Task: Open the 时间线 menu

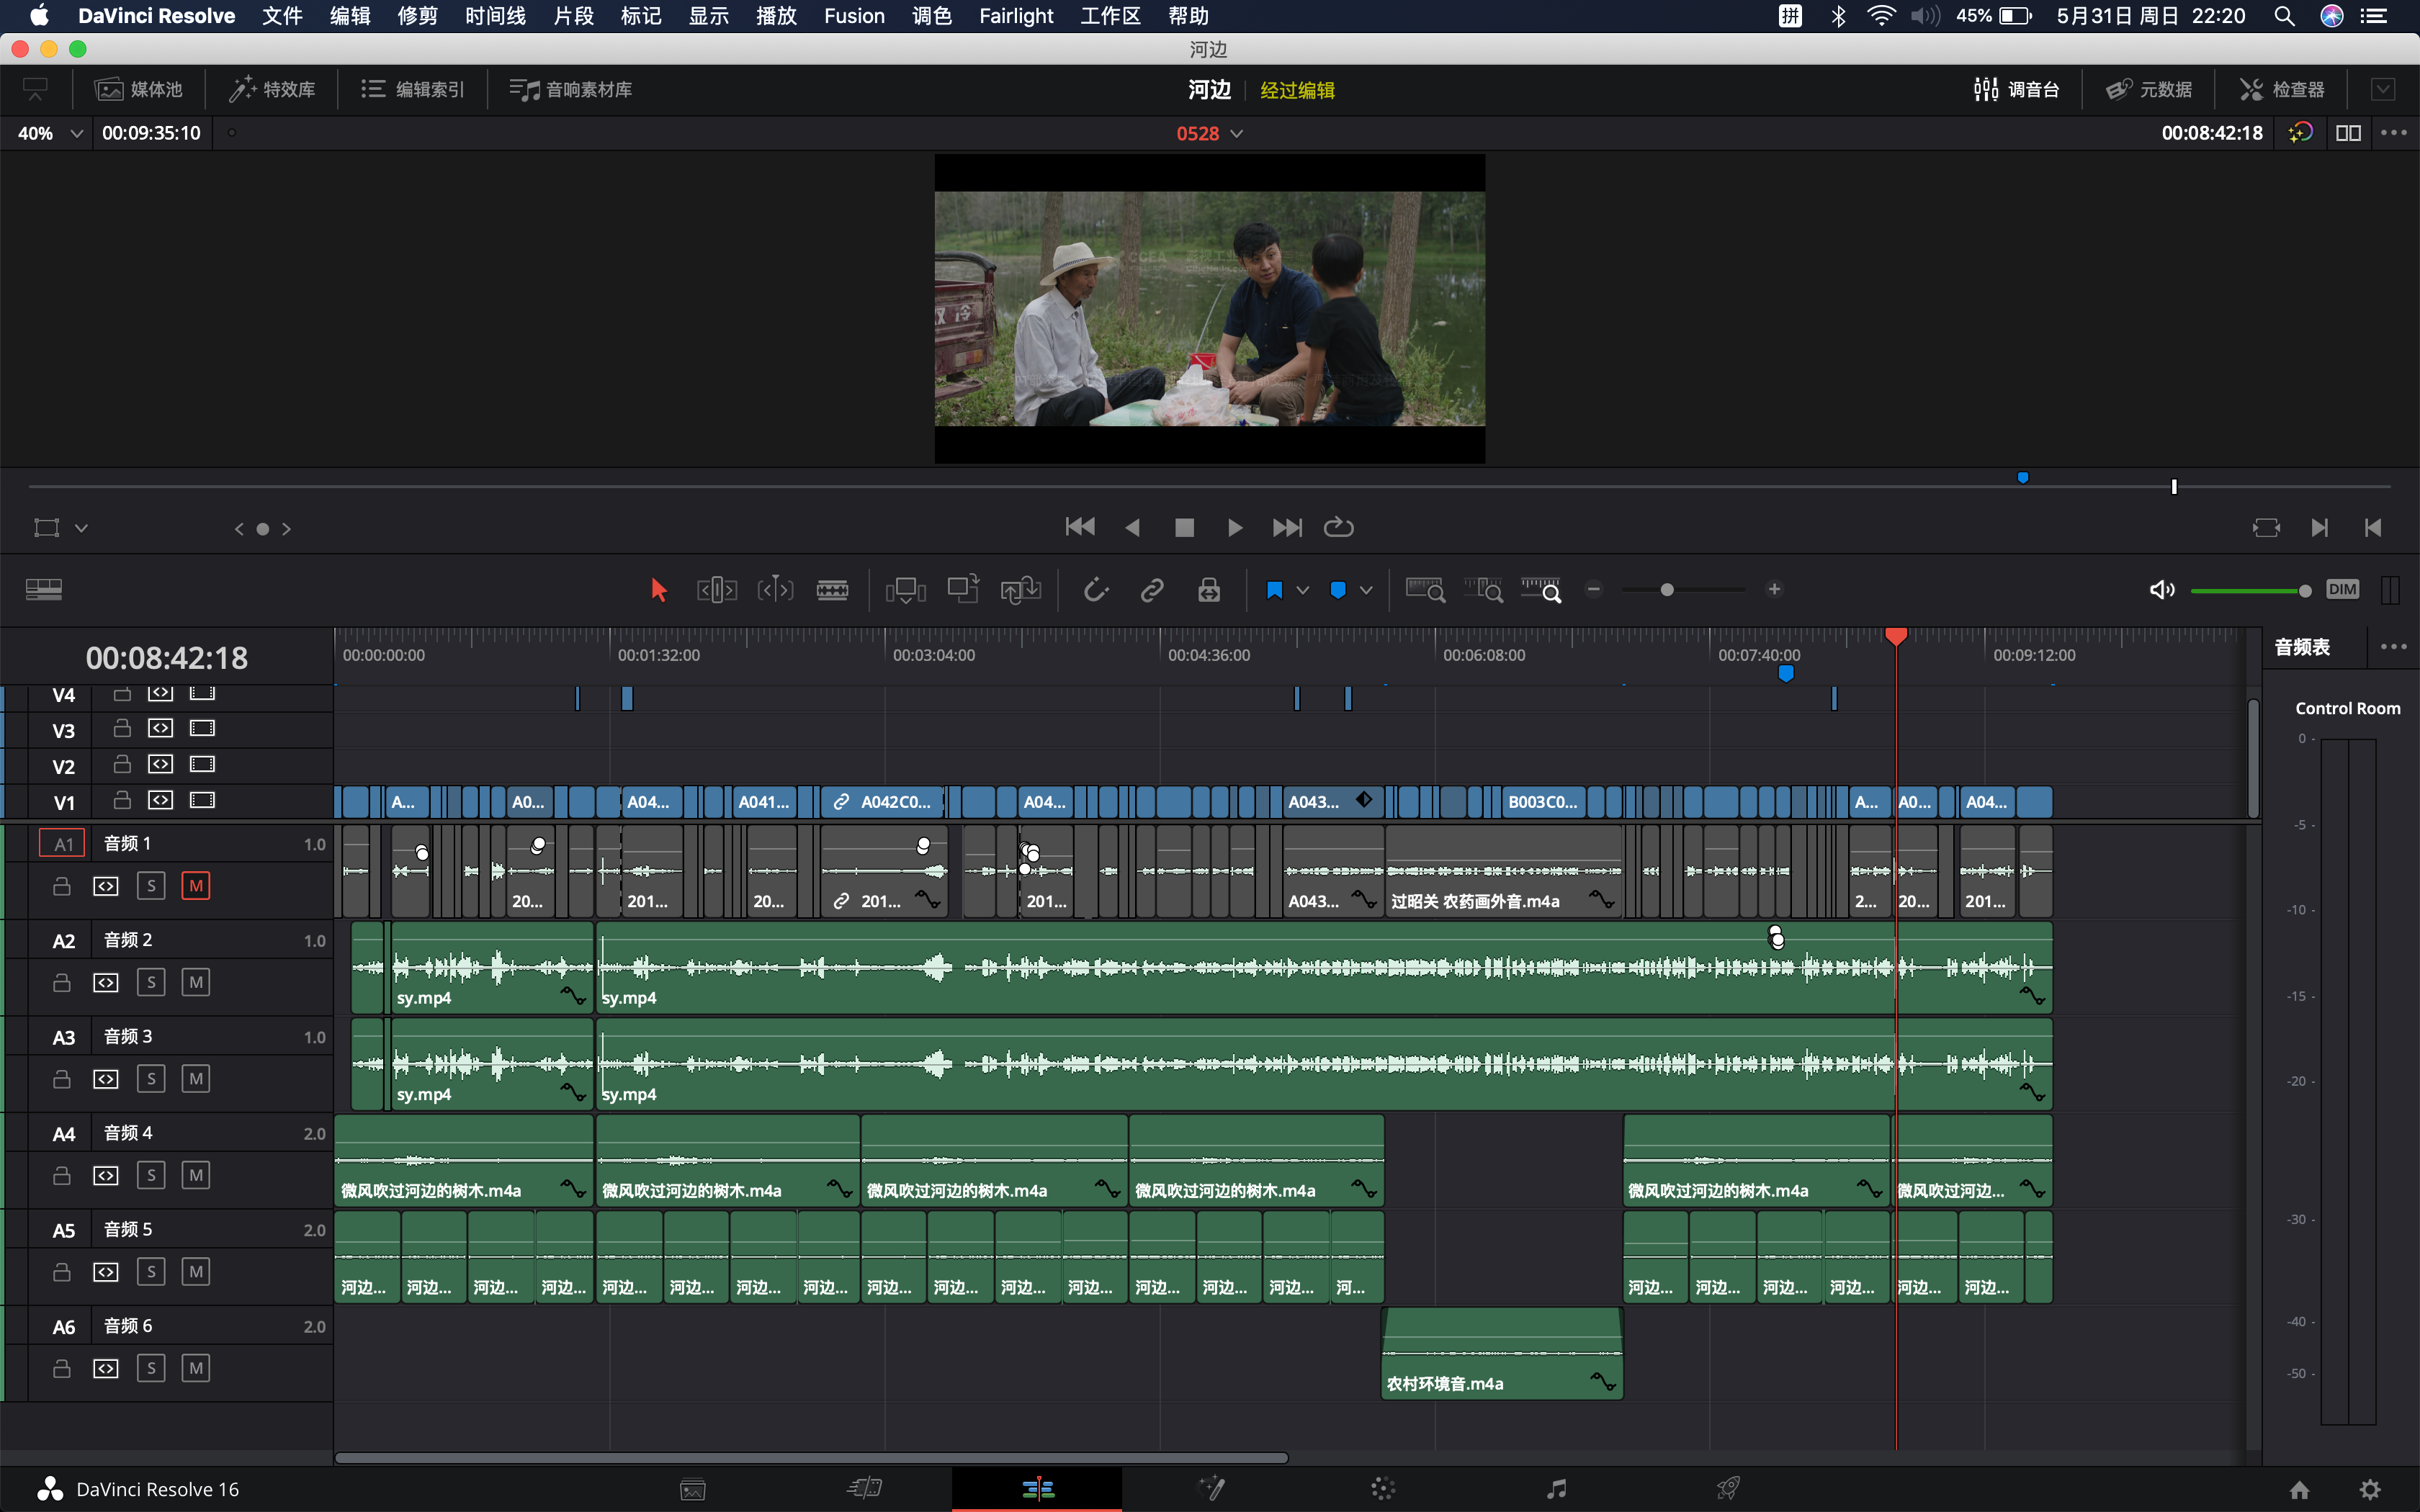Action: pyautogui.click(x=495, y=16)
